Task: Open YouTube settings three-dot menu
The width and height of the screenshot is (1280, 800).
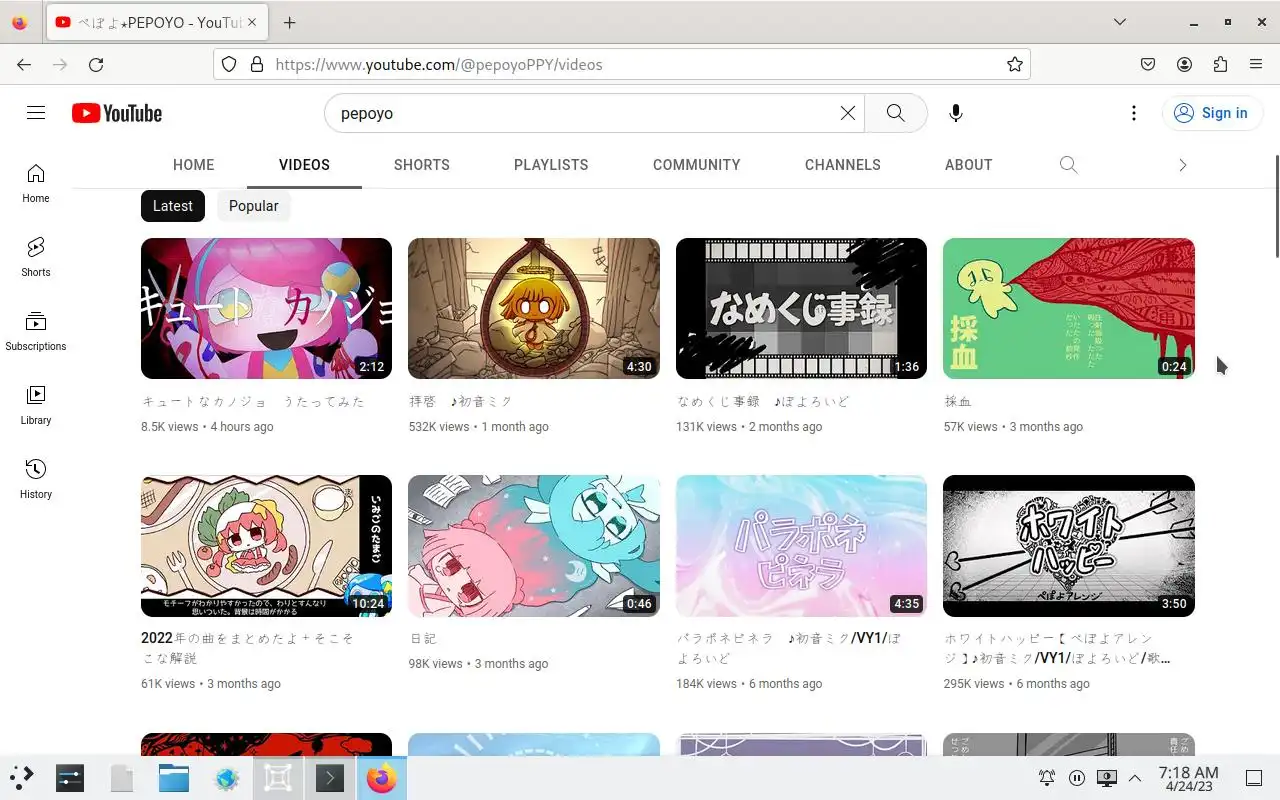Action: pos(1133,113)
